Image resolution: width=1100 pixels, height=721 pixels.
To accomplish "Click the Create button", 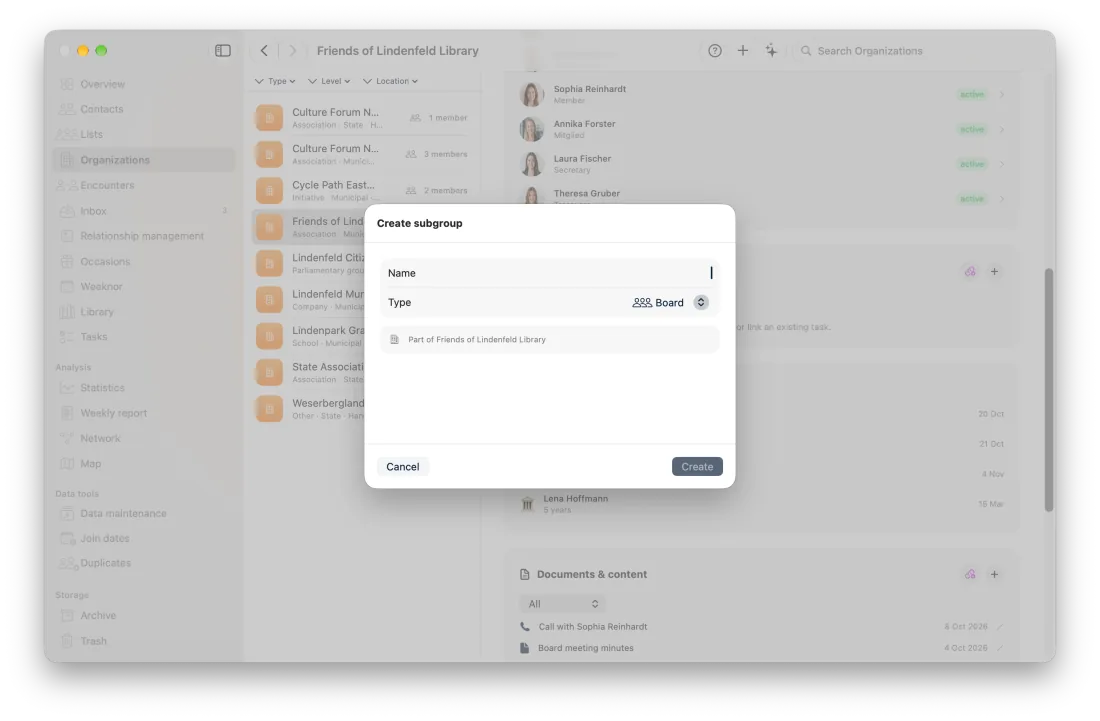I will coord(697,466).
